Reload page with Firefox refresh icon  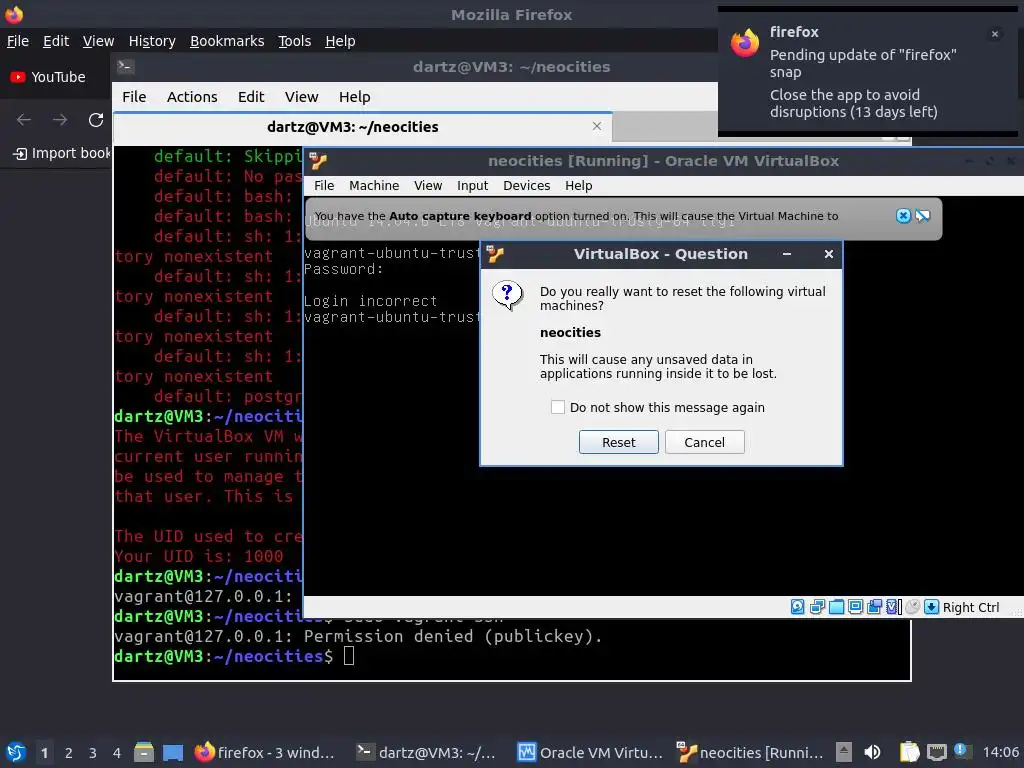pyautogui.click(x=96, y=120)
